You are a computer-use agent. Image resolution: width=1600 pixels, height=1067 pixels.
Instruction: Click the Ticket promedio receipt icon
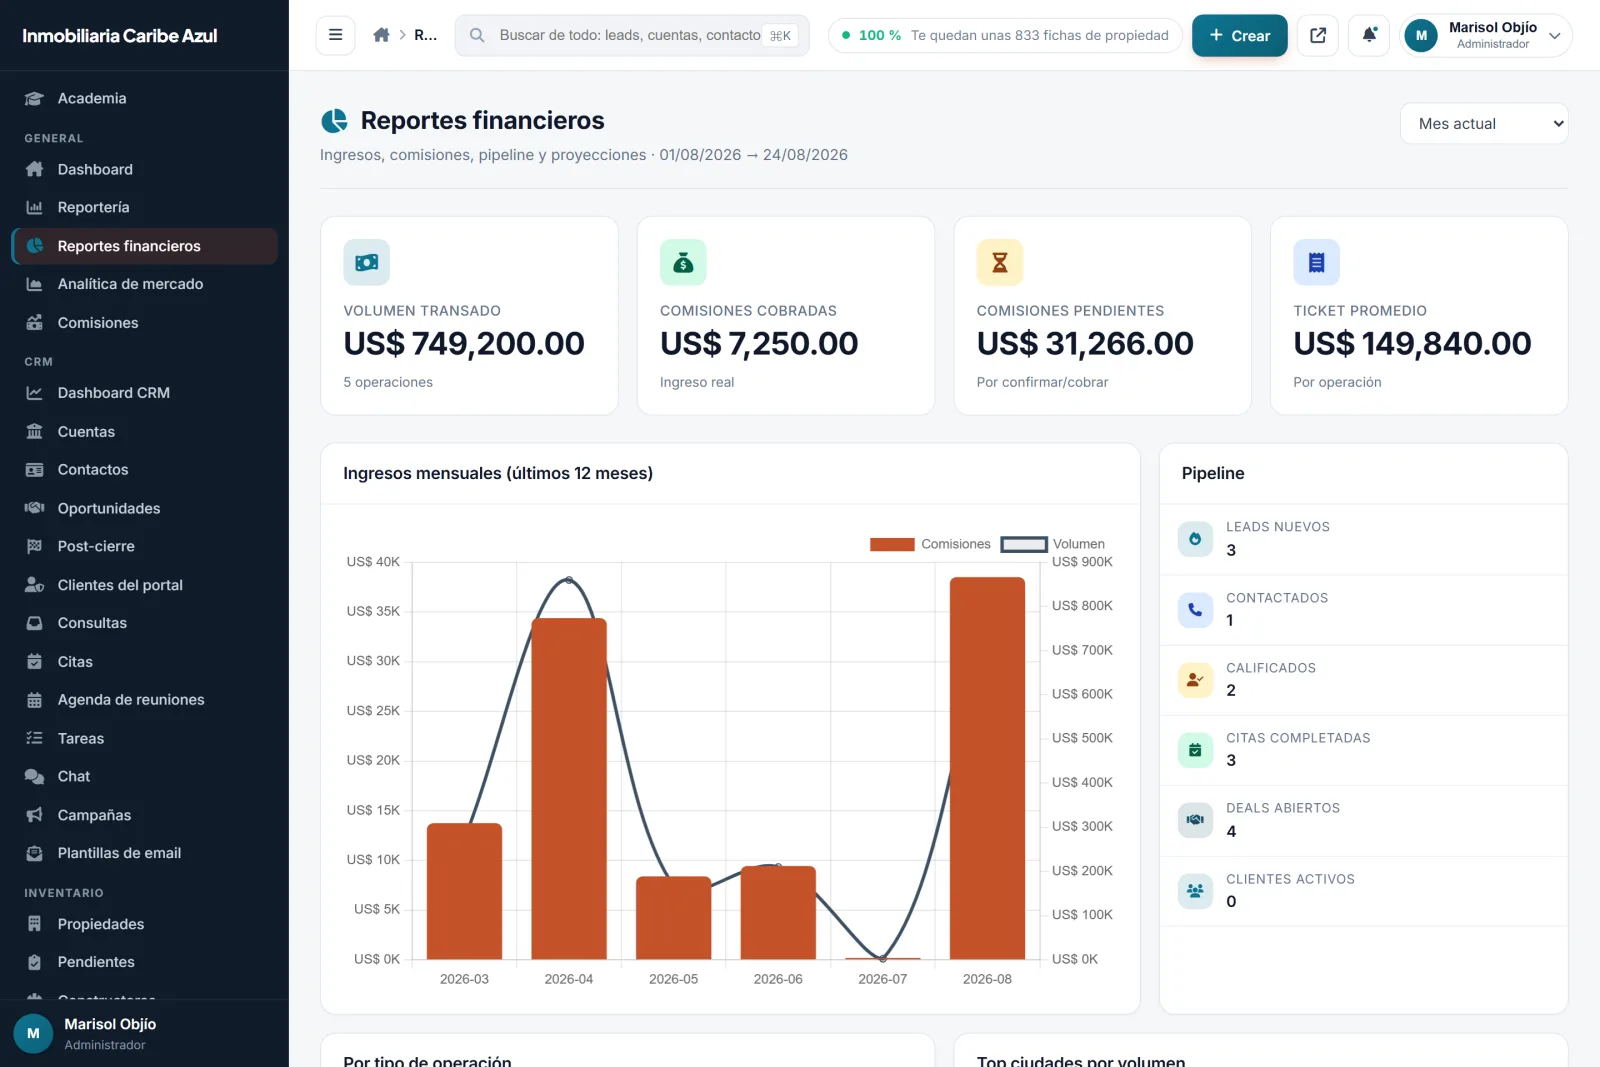1316,262
